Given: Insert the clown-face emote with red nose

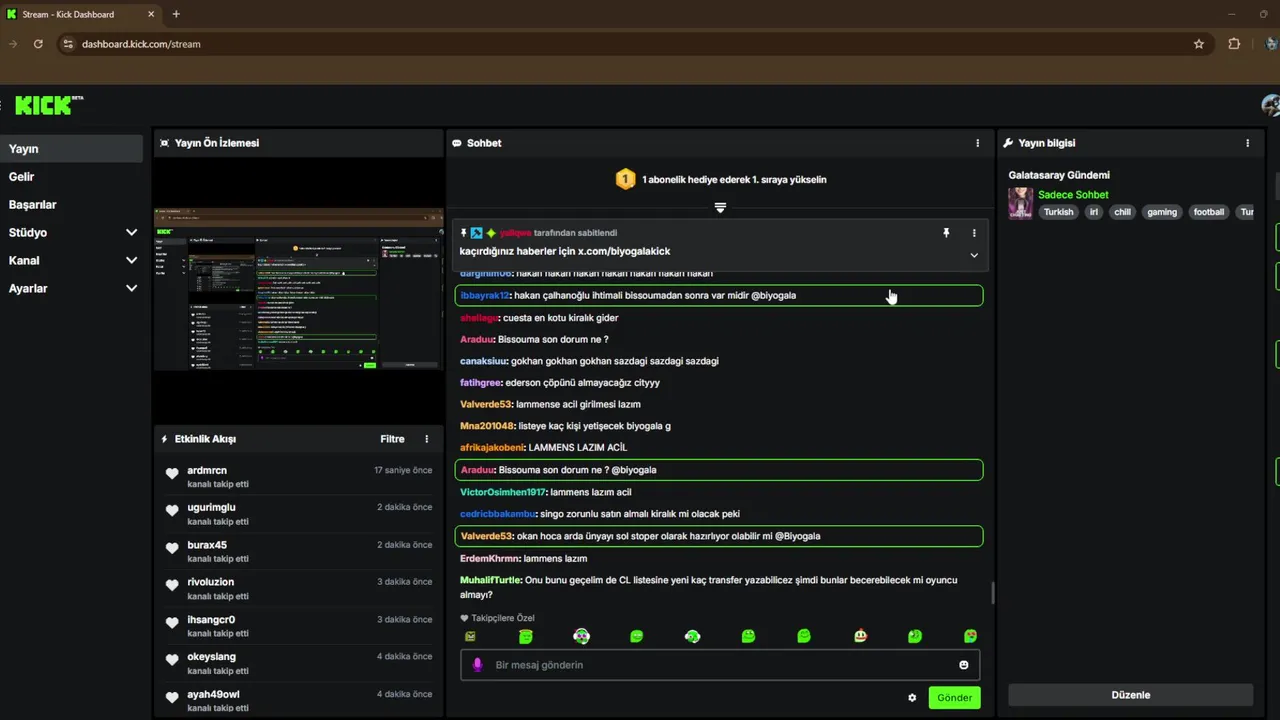Looking at the screenshot, I should pyautogui.click(x=860, y=636).
